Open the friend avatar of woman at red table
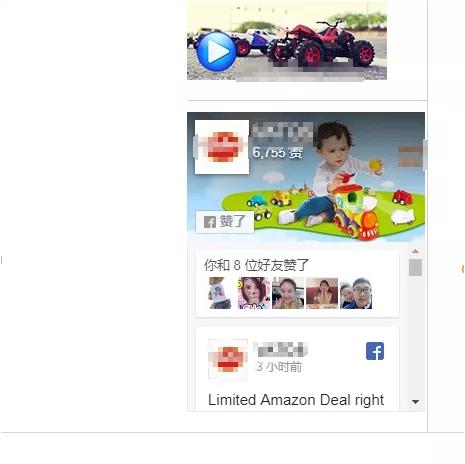 [322, 293]
